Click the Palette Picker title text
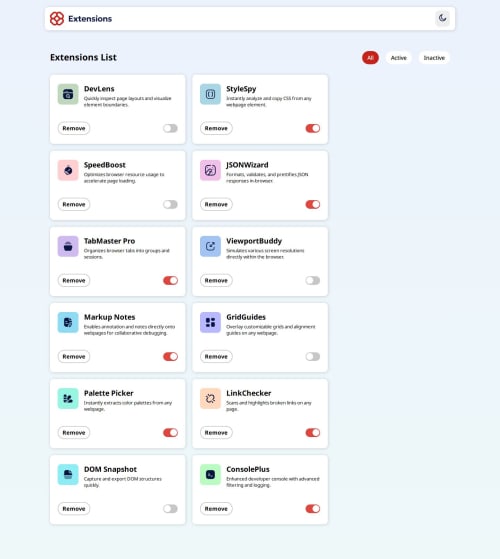The image size is (500, 559). click(108, 393)
